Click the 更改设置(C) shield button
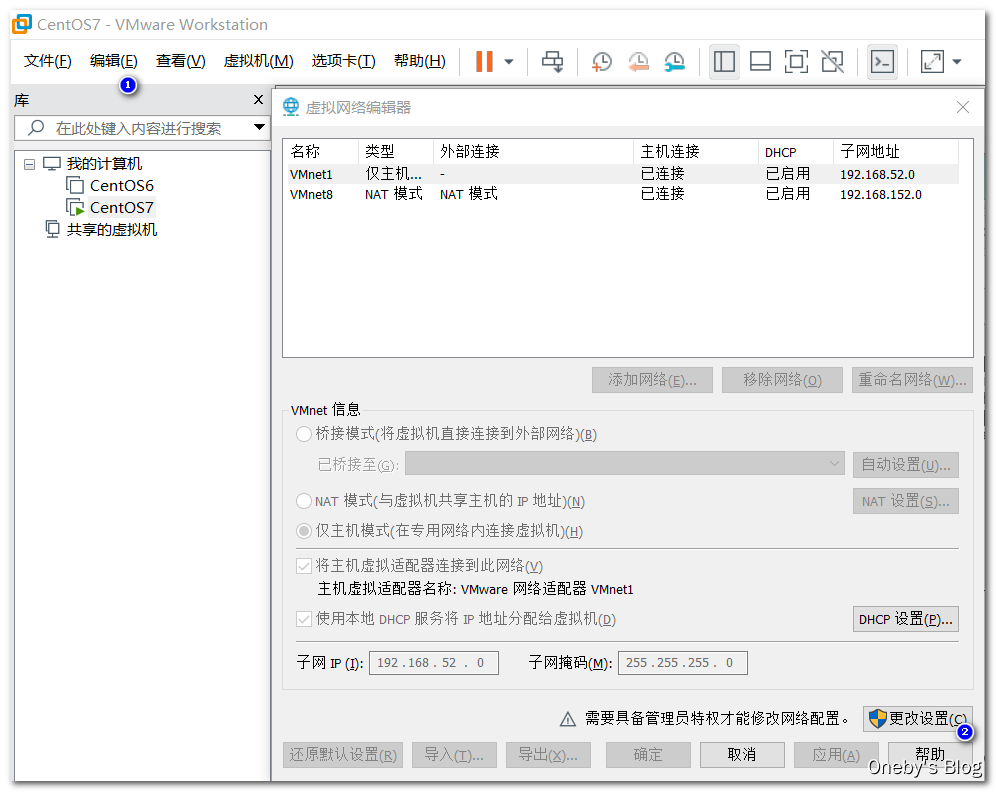The height and width of the screenshot is (792, 996). (917, 718)
